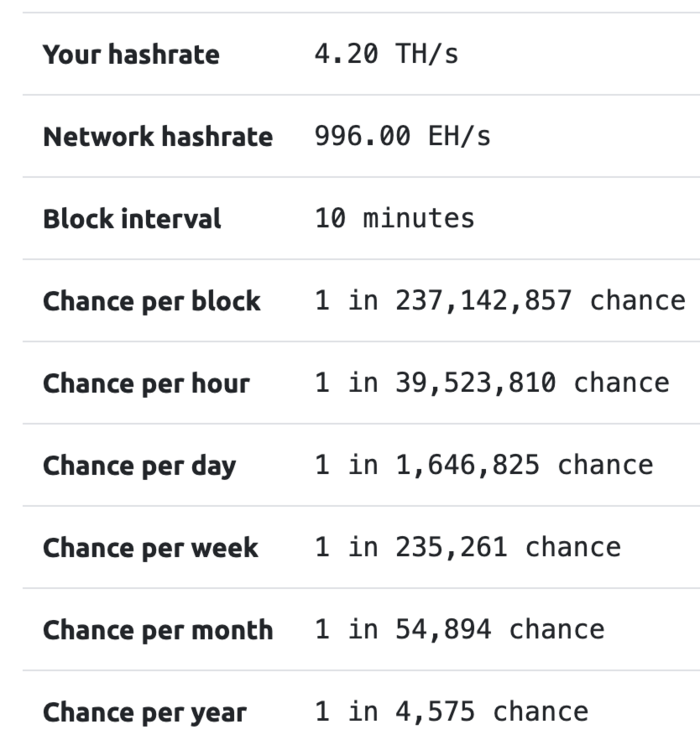The image size is (700, 740).
Task: Select the '1 in 54,894 chance' text
Action: 460,630
